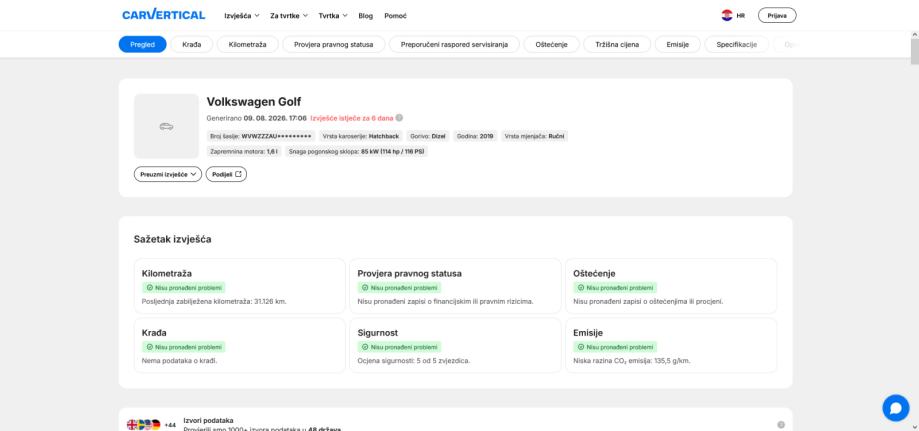919x431 pixels.
Task: Click the carVertical logo
Action: (164, 15)
